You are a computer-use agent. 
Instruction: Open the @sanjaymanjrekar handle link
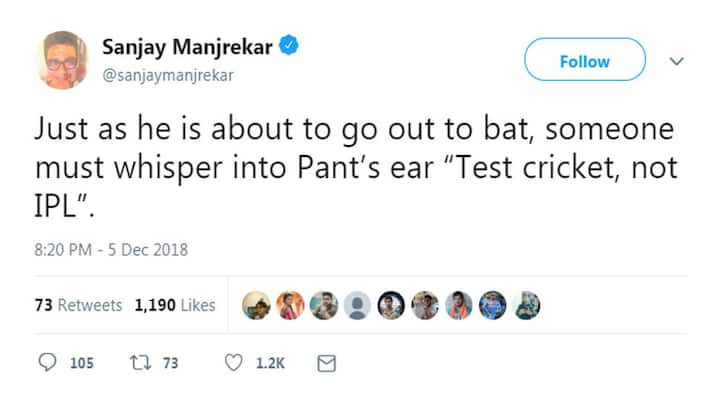coord(168,75)
